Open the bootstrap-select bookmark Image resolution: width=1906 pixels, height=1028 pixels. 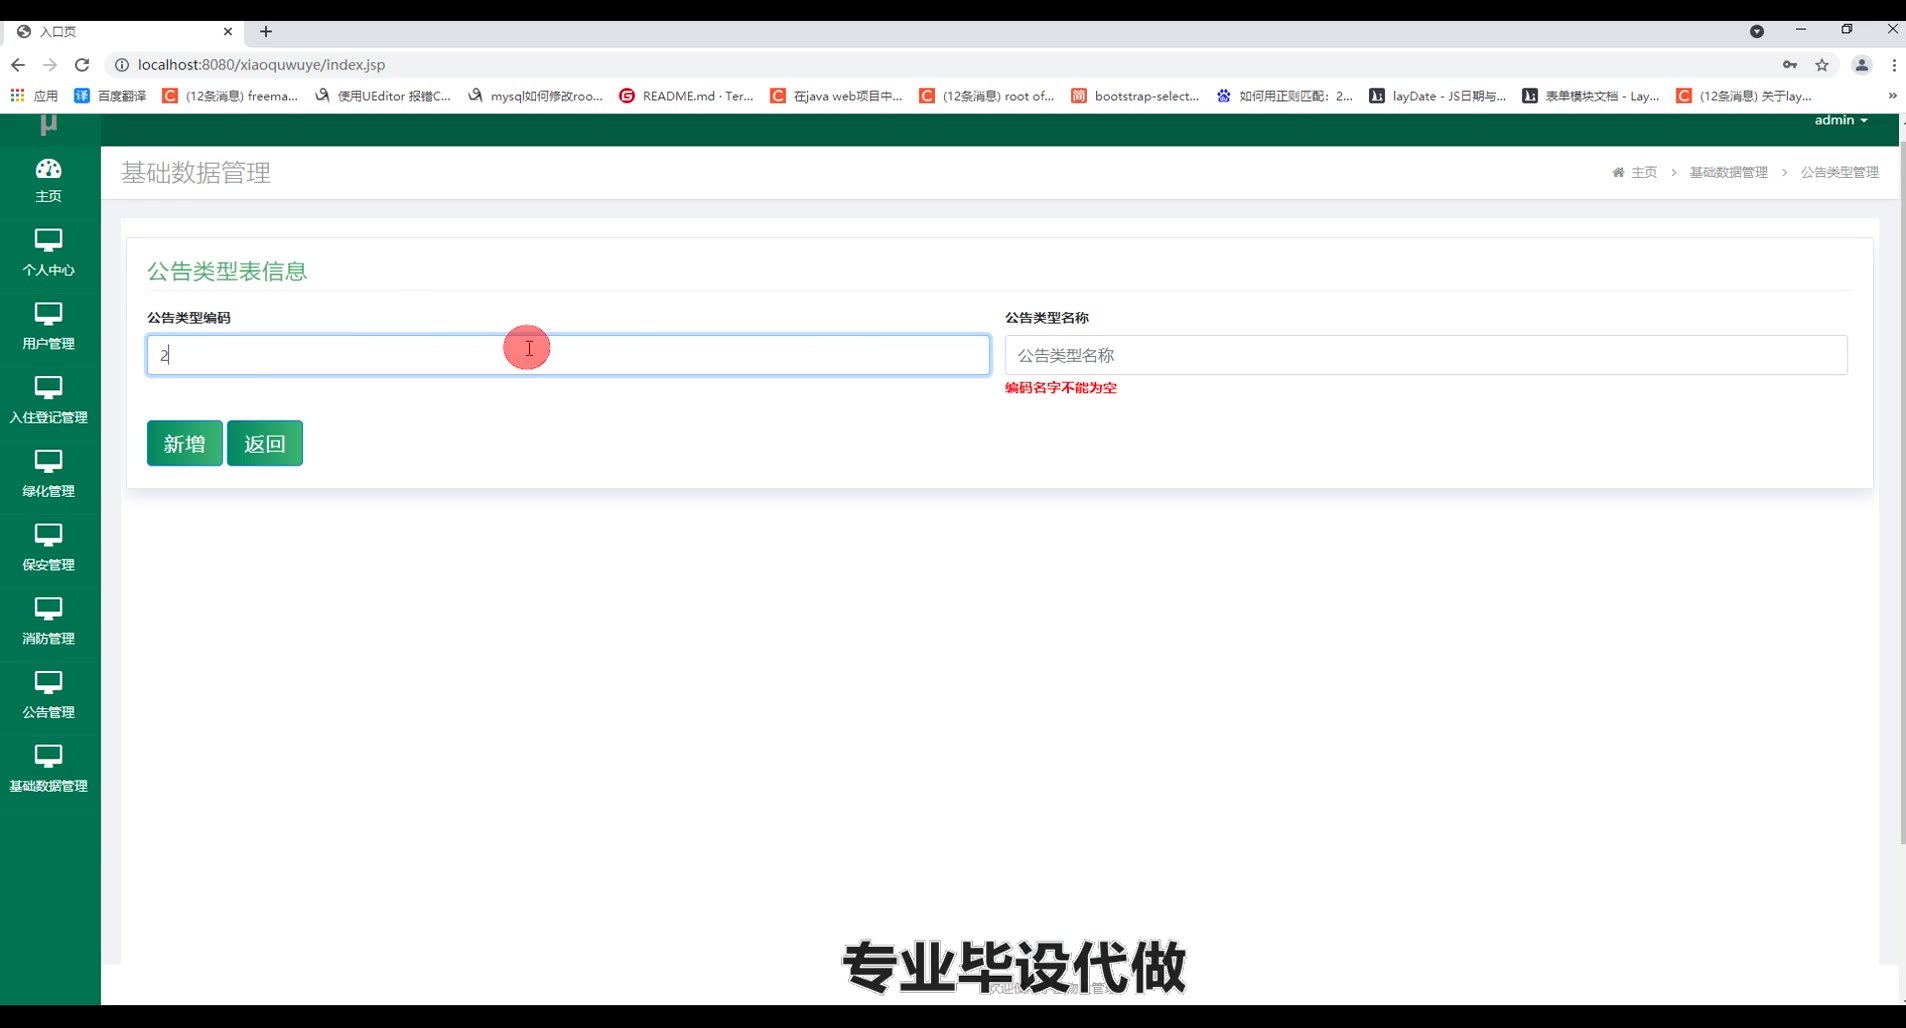pos(1135,96)
